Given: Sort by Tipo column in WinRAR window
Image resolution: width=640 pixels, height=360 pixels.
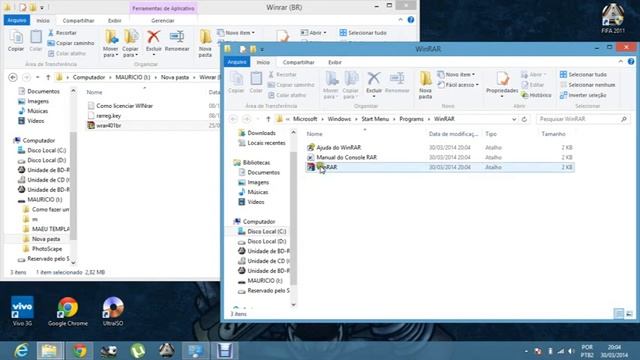Looking at the screenshot, I should (491, 134).
